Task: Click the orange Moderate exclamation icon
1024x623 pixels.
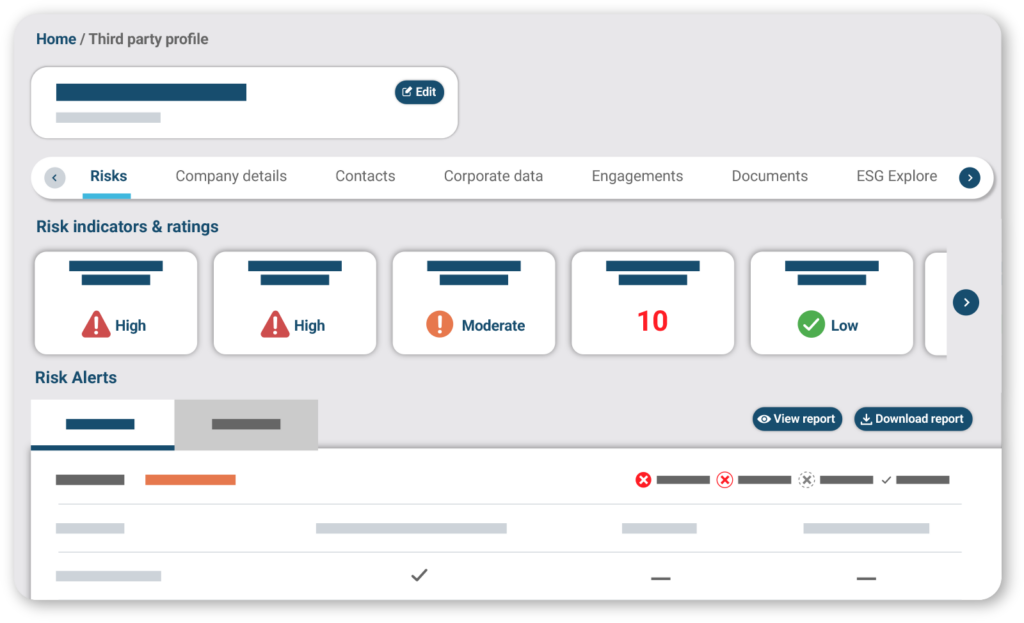Action: [439, 325]
